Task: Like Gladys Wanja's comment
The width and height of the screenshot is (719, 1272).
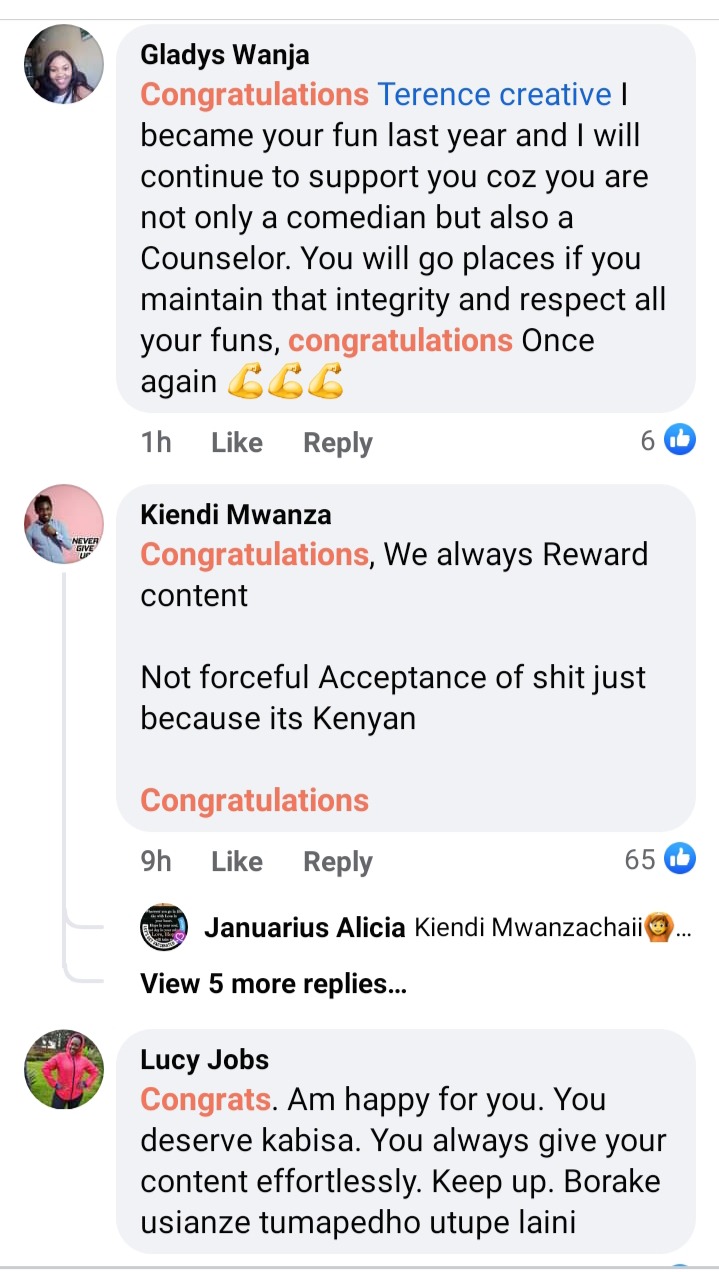Action: tap(237, 443)
